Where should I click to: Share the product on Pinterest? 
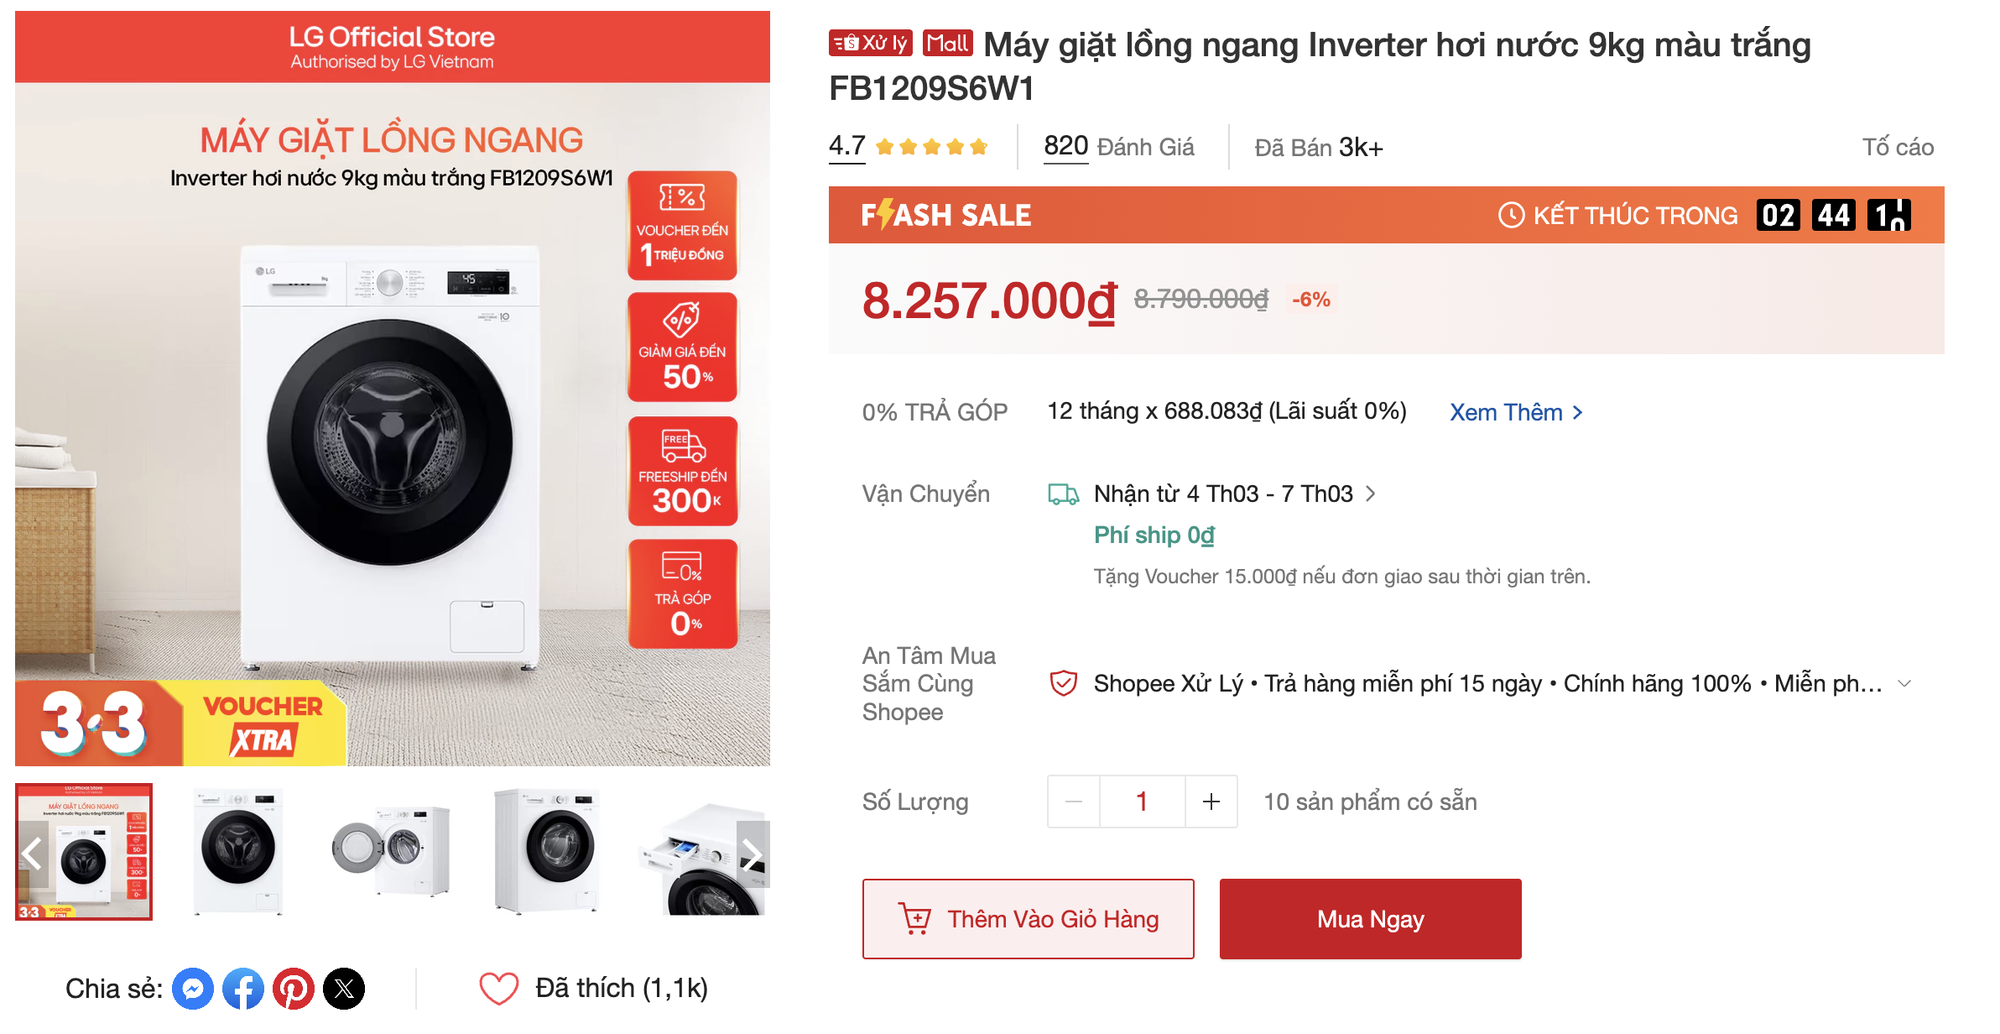coord(294,988)
